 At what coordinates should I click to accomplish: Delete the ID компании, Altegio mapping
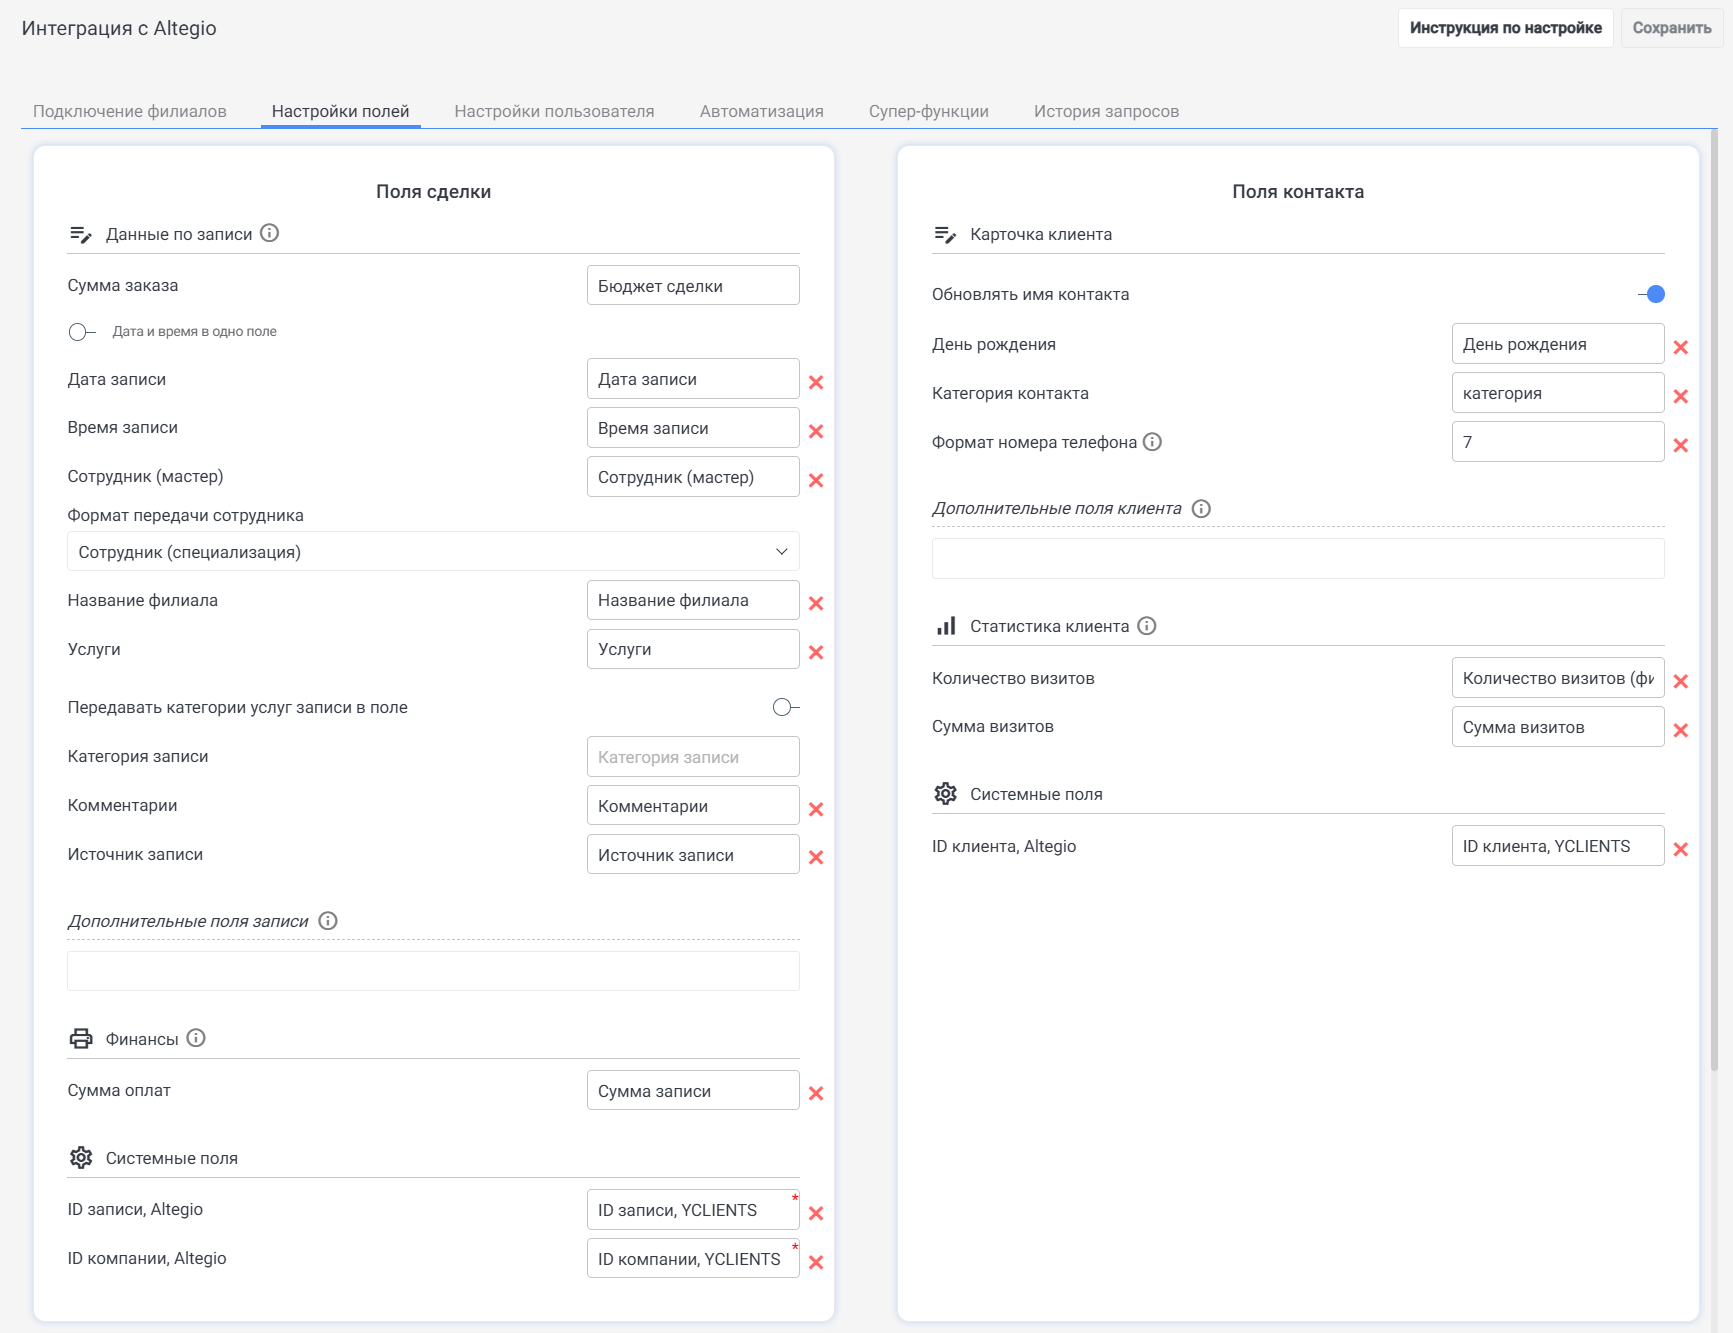(816, 1262)
